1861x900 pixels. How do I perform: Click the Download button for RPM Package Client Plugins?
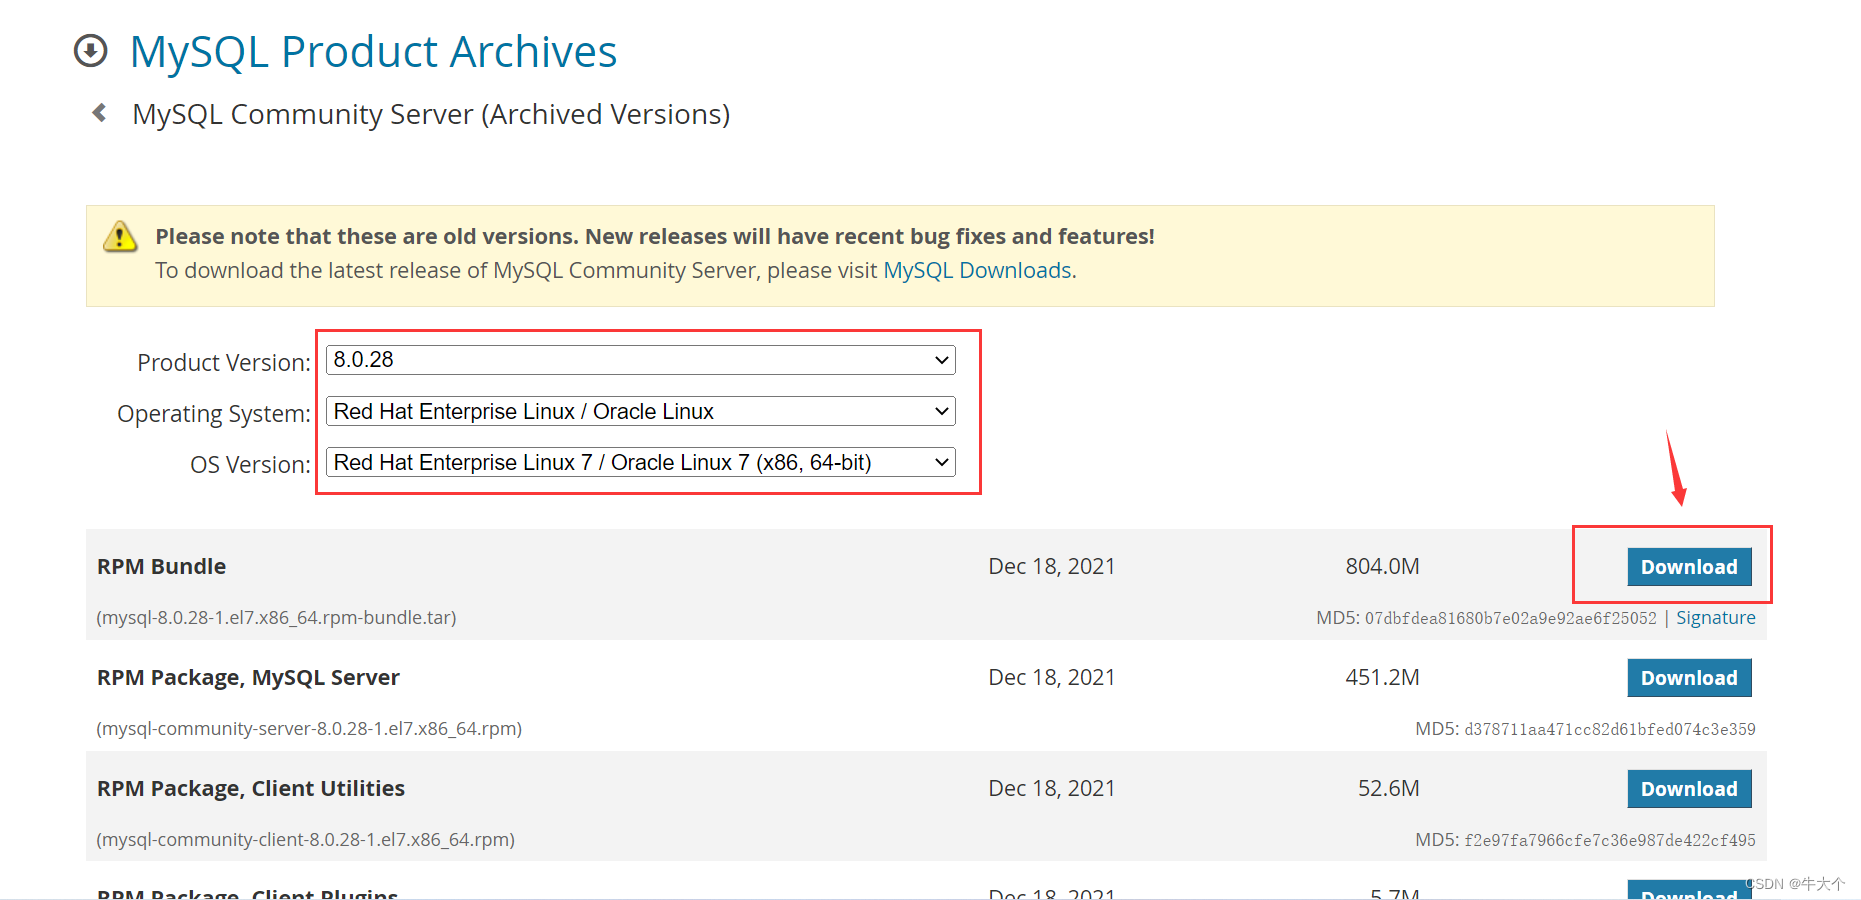[1688, 893]
